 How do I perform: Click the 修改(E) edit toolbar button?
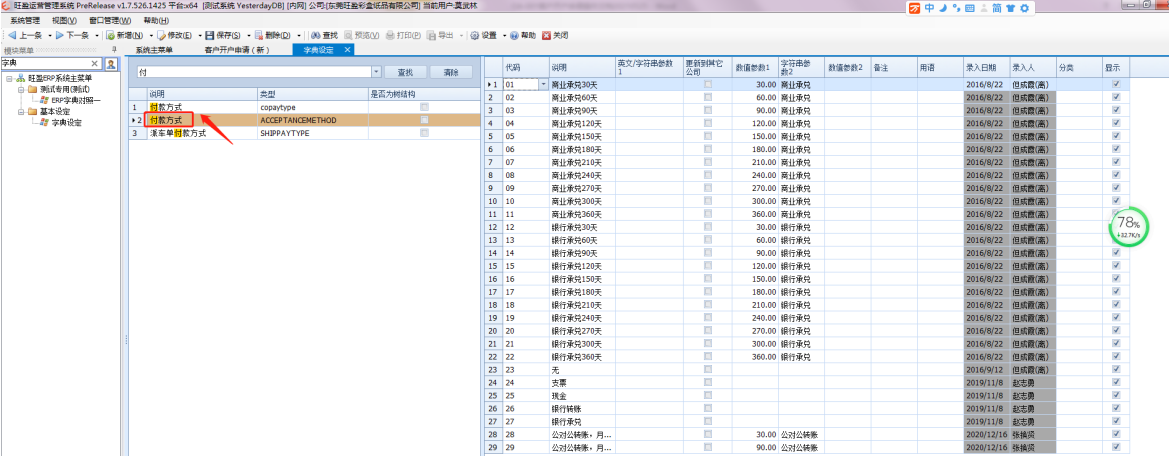[x=174, y=35]
